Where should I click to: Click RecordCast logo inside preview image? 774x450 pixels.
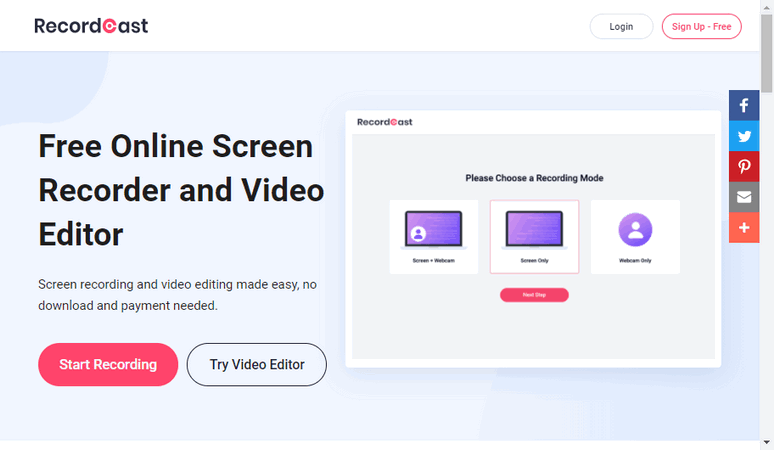coord(385,122)
